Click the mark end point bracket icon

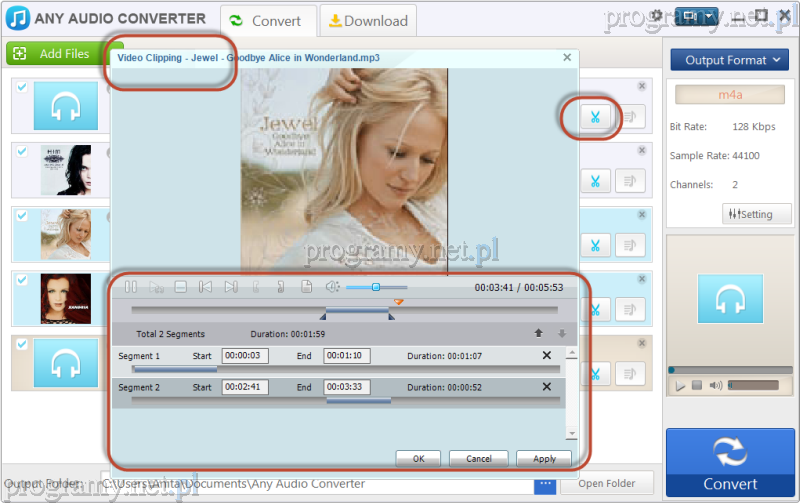click(281, 287)
